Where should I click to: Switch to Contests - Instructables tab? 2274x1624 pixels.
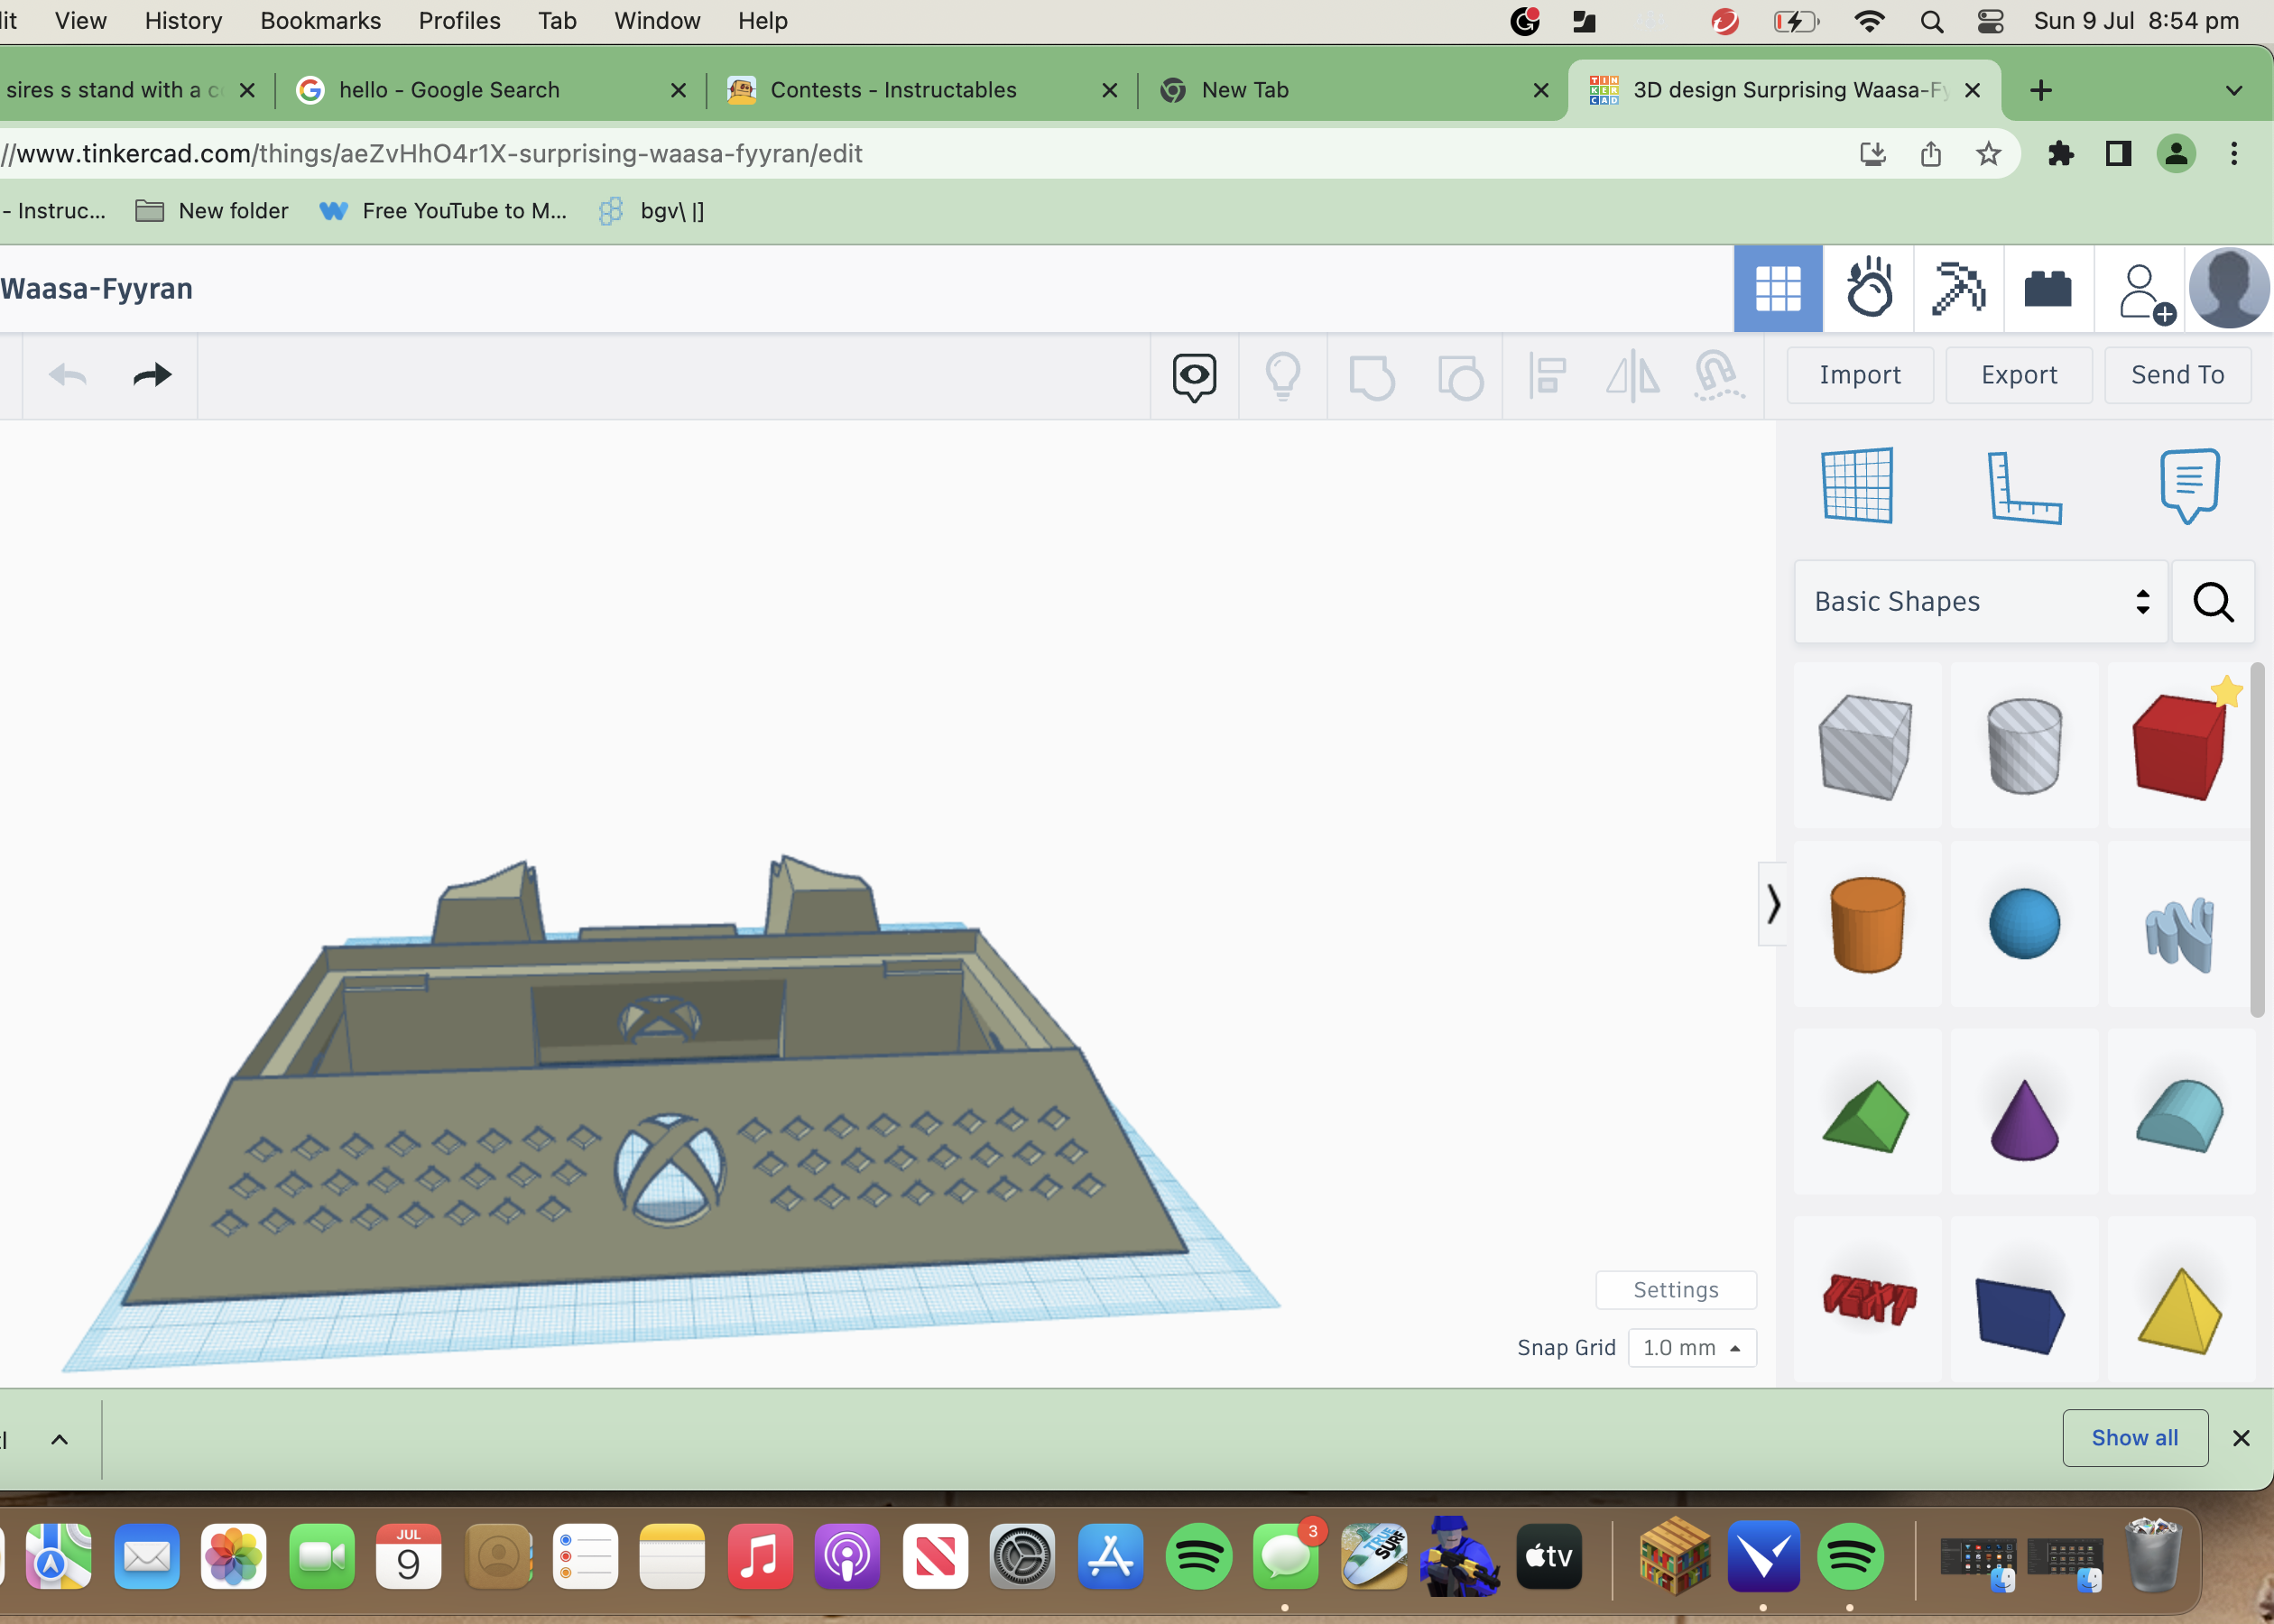tap(892, 90)
